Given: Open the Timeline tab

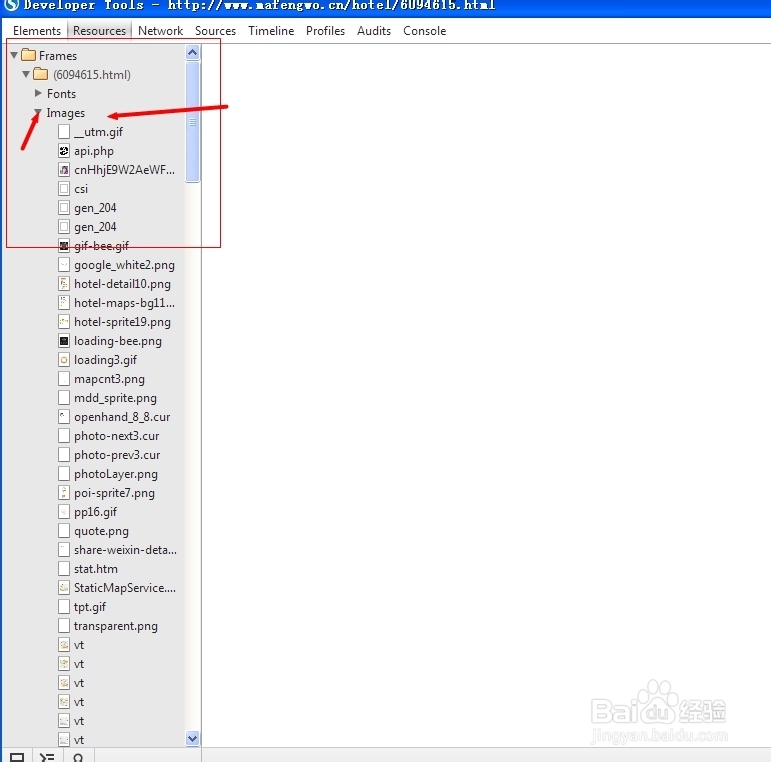Looking at the screenshot, I should [x=271, y=30].
